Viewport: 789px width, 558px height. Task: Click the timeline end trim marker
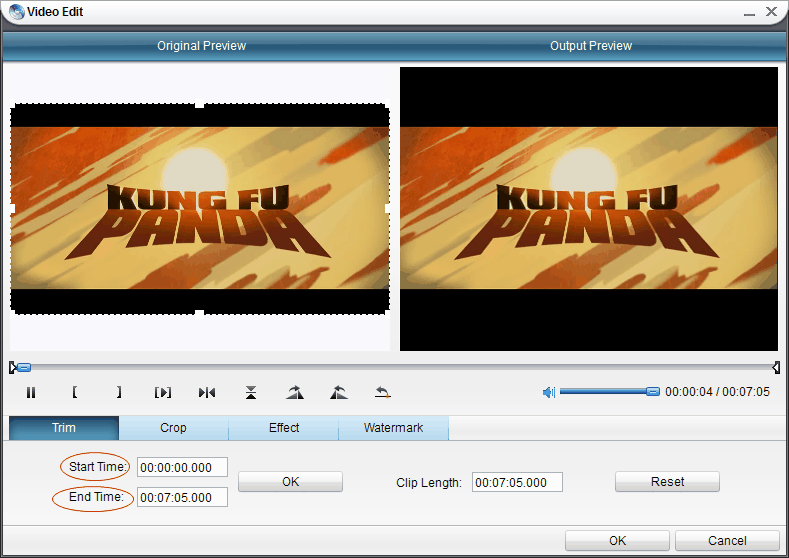click(x=776, y=368)
